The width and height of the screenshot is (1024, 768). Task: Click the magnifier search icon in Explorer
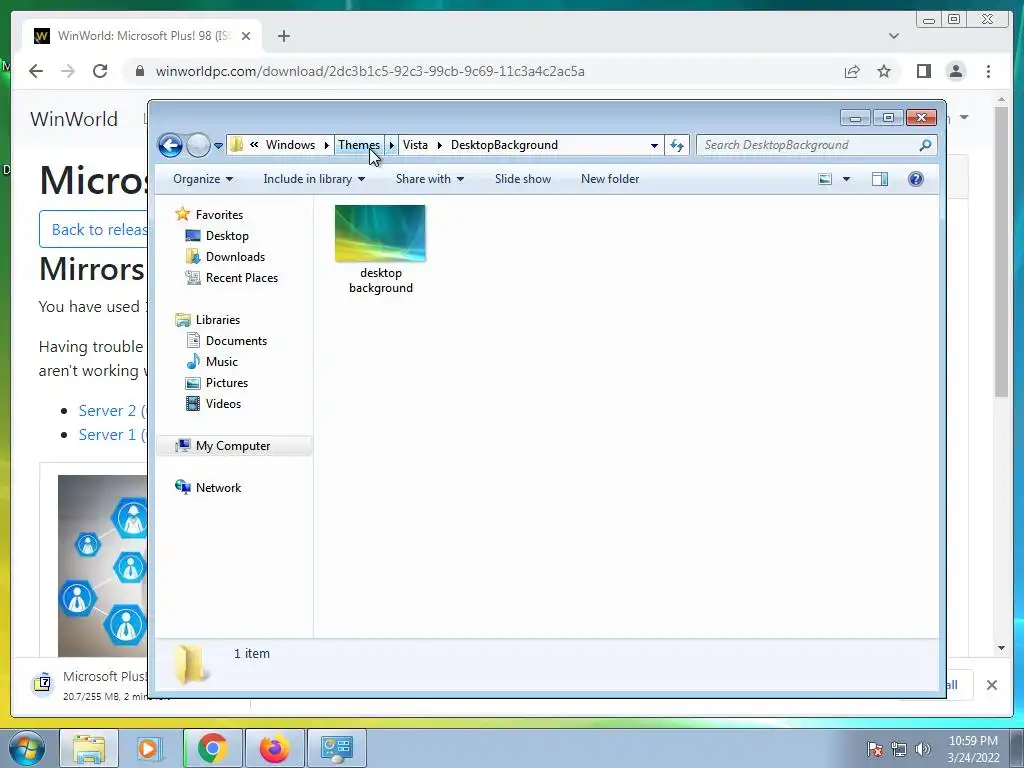925,145
